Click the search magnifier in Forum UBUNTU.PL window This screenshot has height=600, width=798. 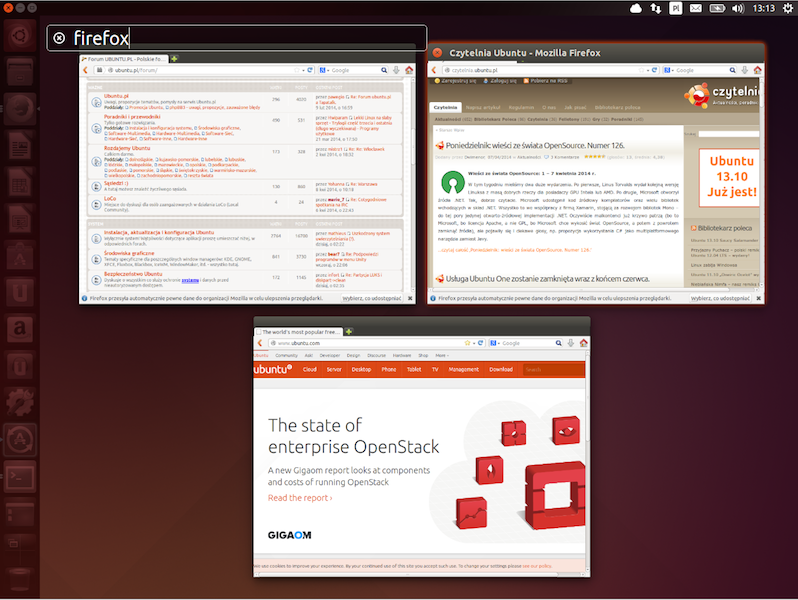pos(384,70)
